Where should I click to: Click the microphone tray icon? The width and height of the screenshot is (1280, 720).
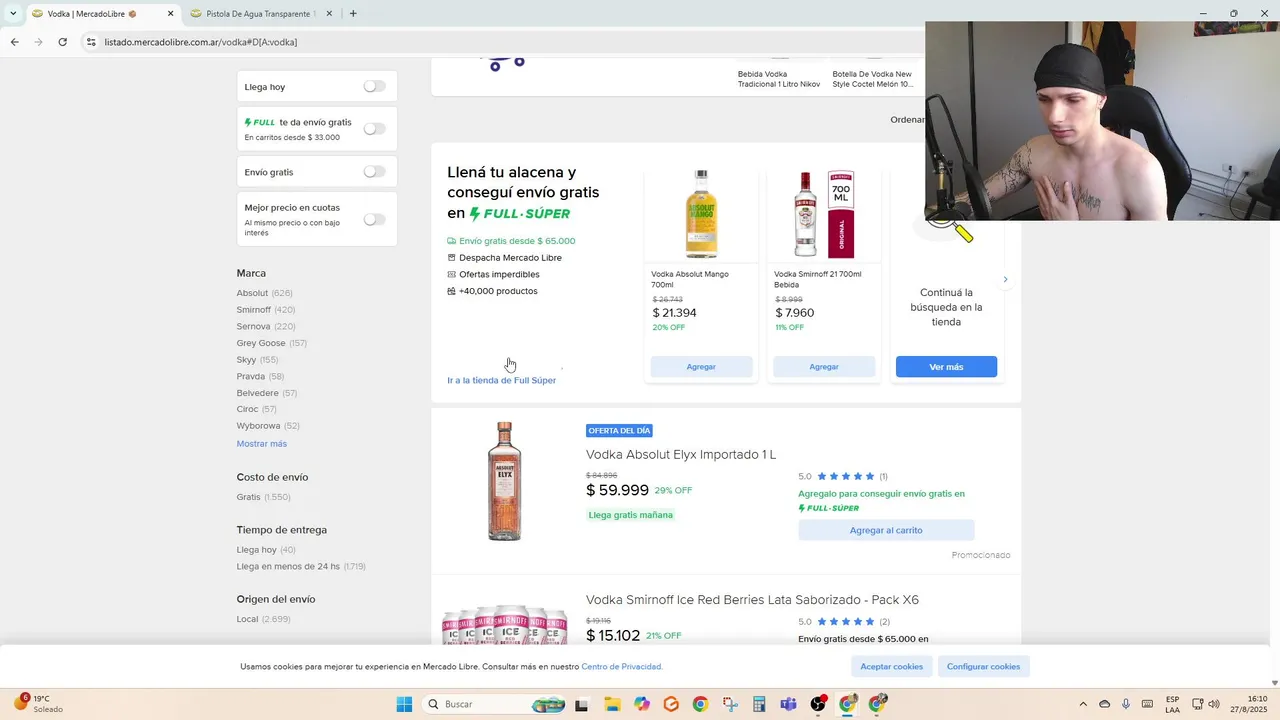point(1126,704)
